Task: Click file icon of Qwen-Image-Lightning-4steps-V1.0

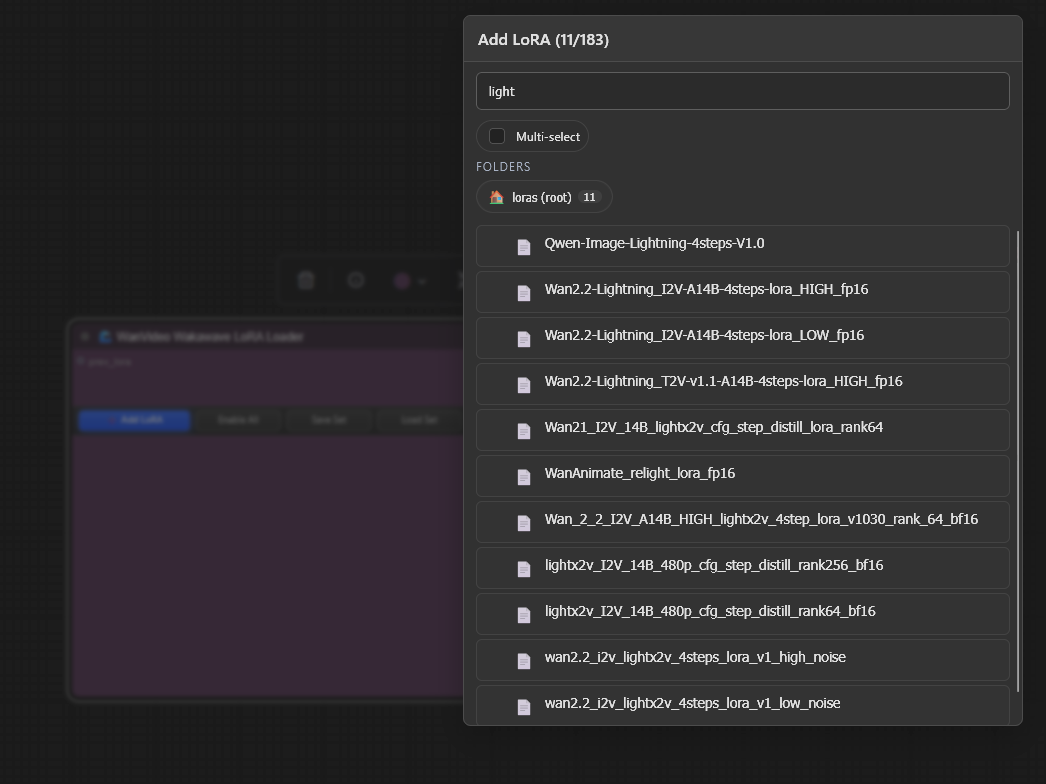Action: coord(524,247)
